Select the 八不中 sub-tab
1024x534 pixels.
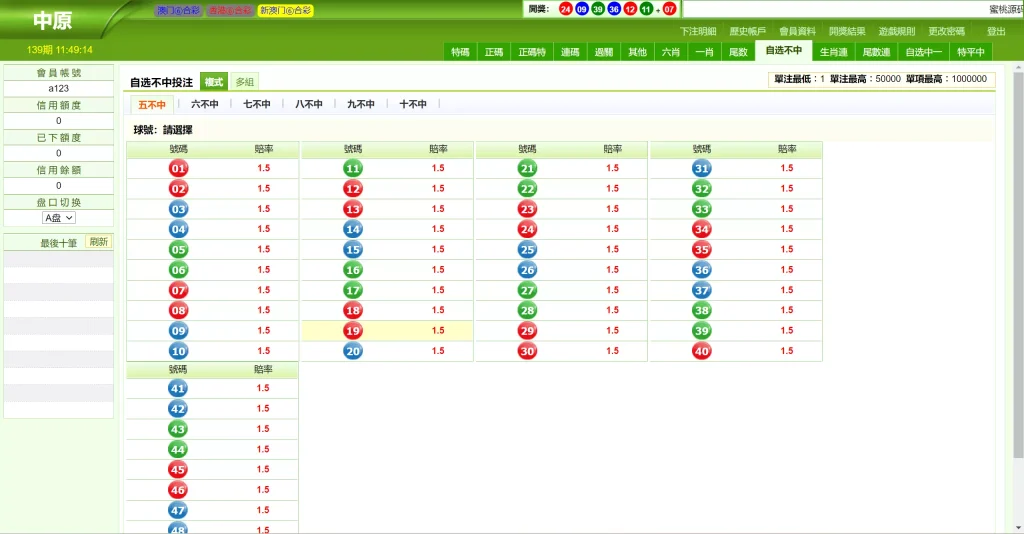pos(309,104)
